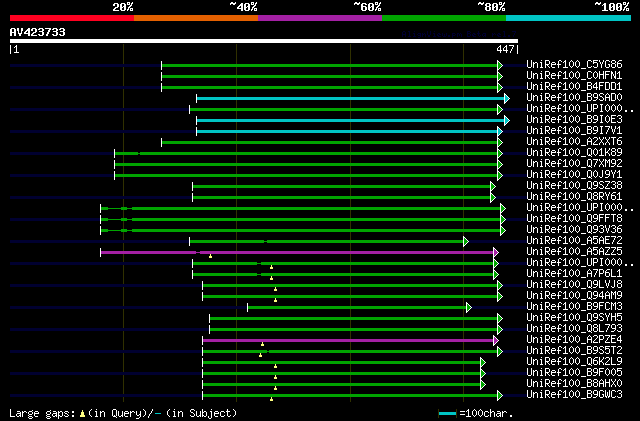The width and height of the screenshot is (640, 421).
Task: Open the UniRef100_C0HFN1 hit label
Action: coord(574,75)
